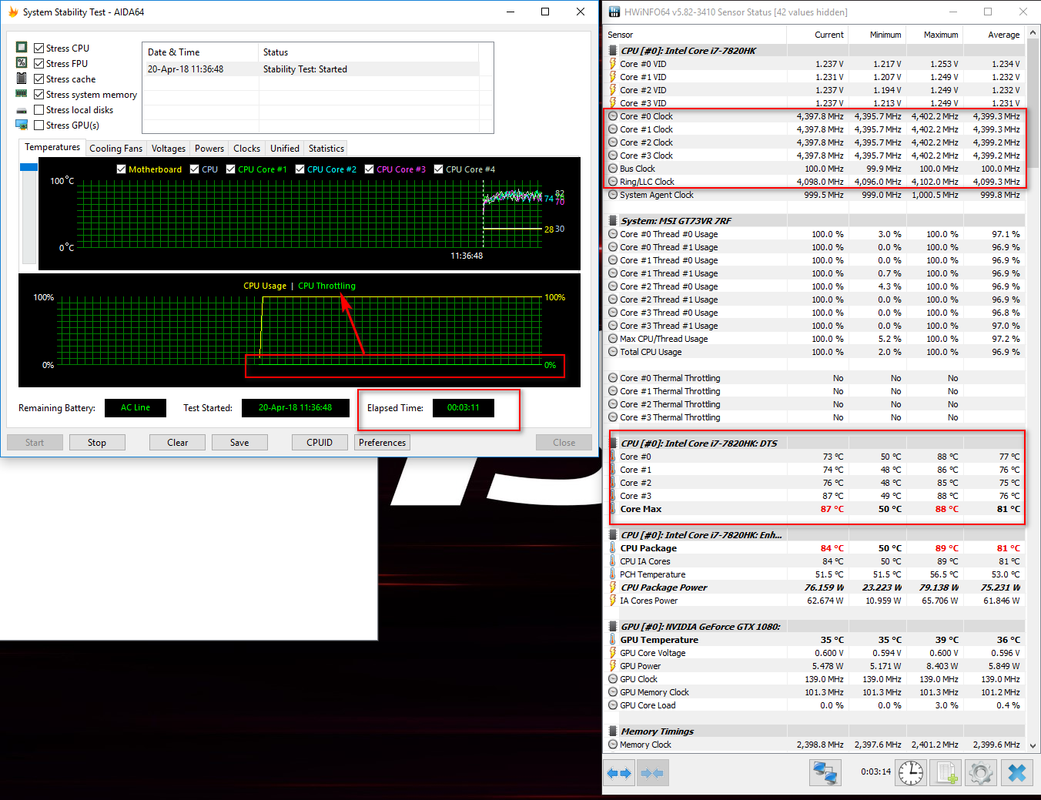Open CPUID panel button

tap(319, 442)
